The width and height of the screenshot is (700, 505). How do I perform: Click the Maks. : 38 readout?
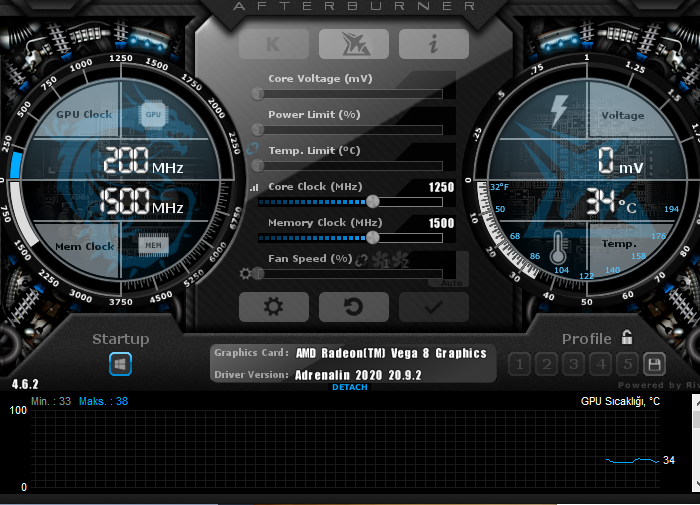(x=104, y=401)
